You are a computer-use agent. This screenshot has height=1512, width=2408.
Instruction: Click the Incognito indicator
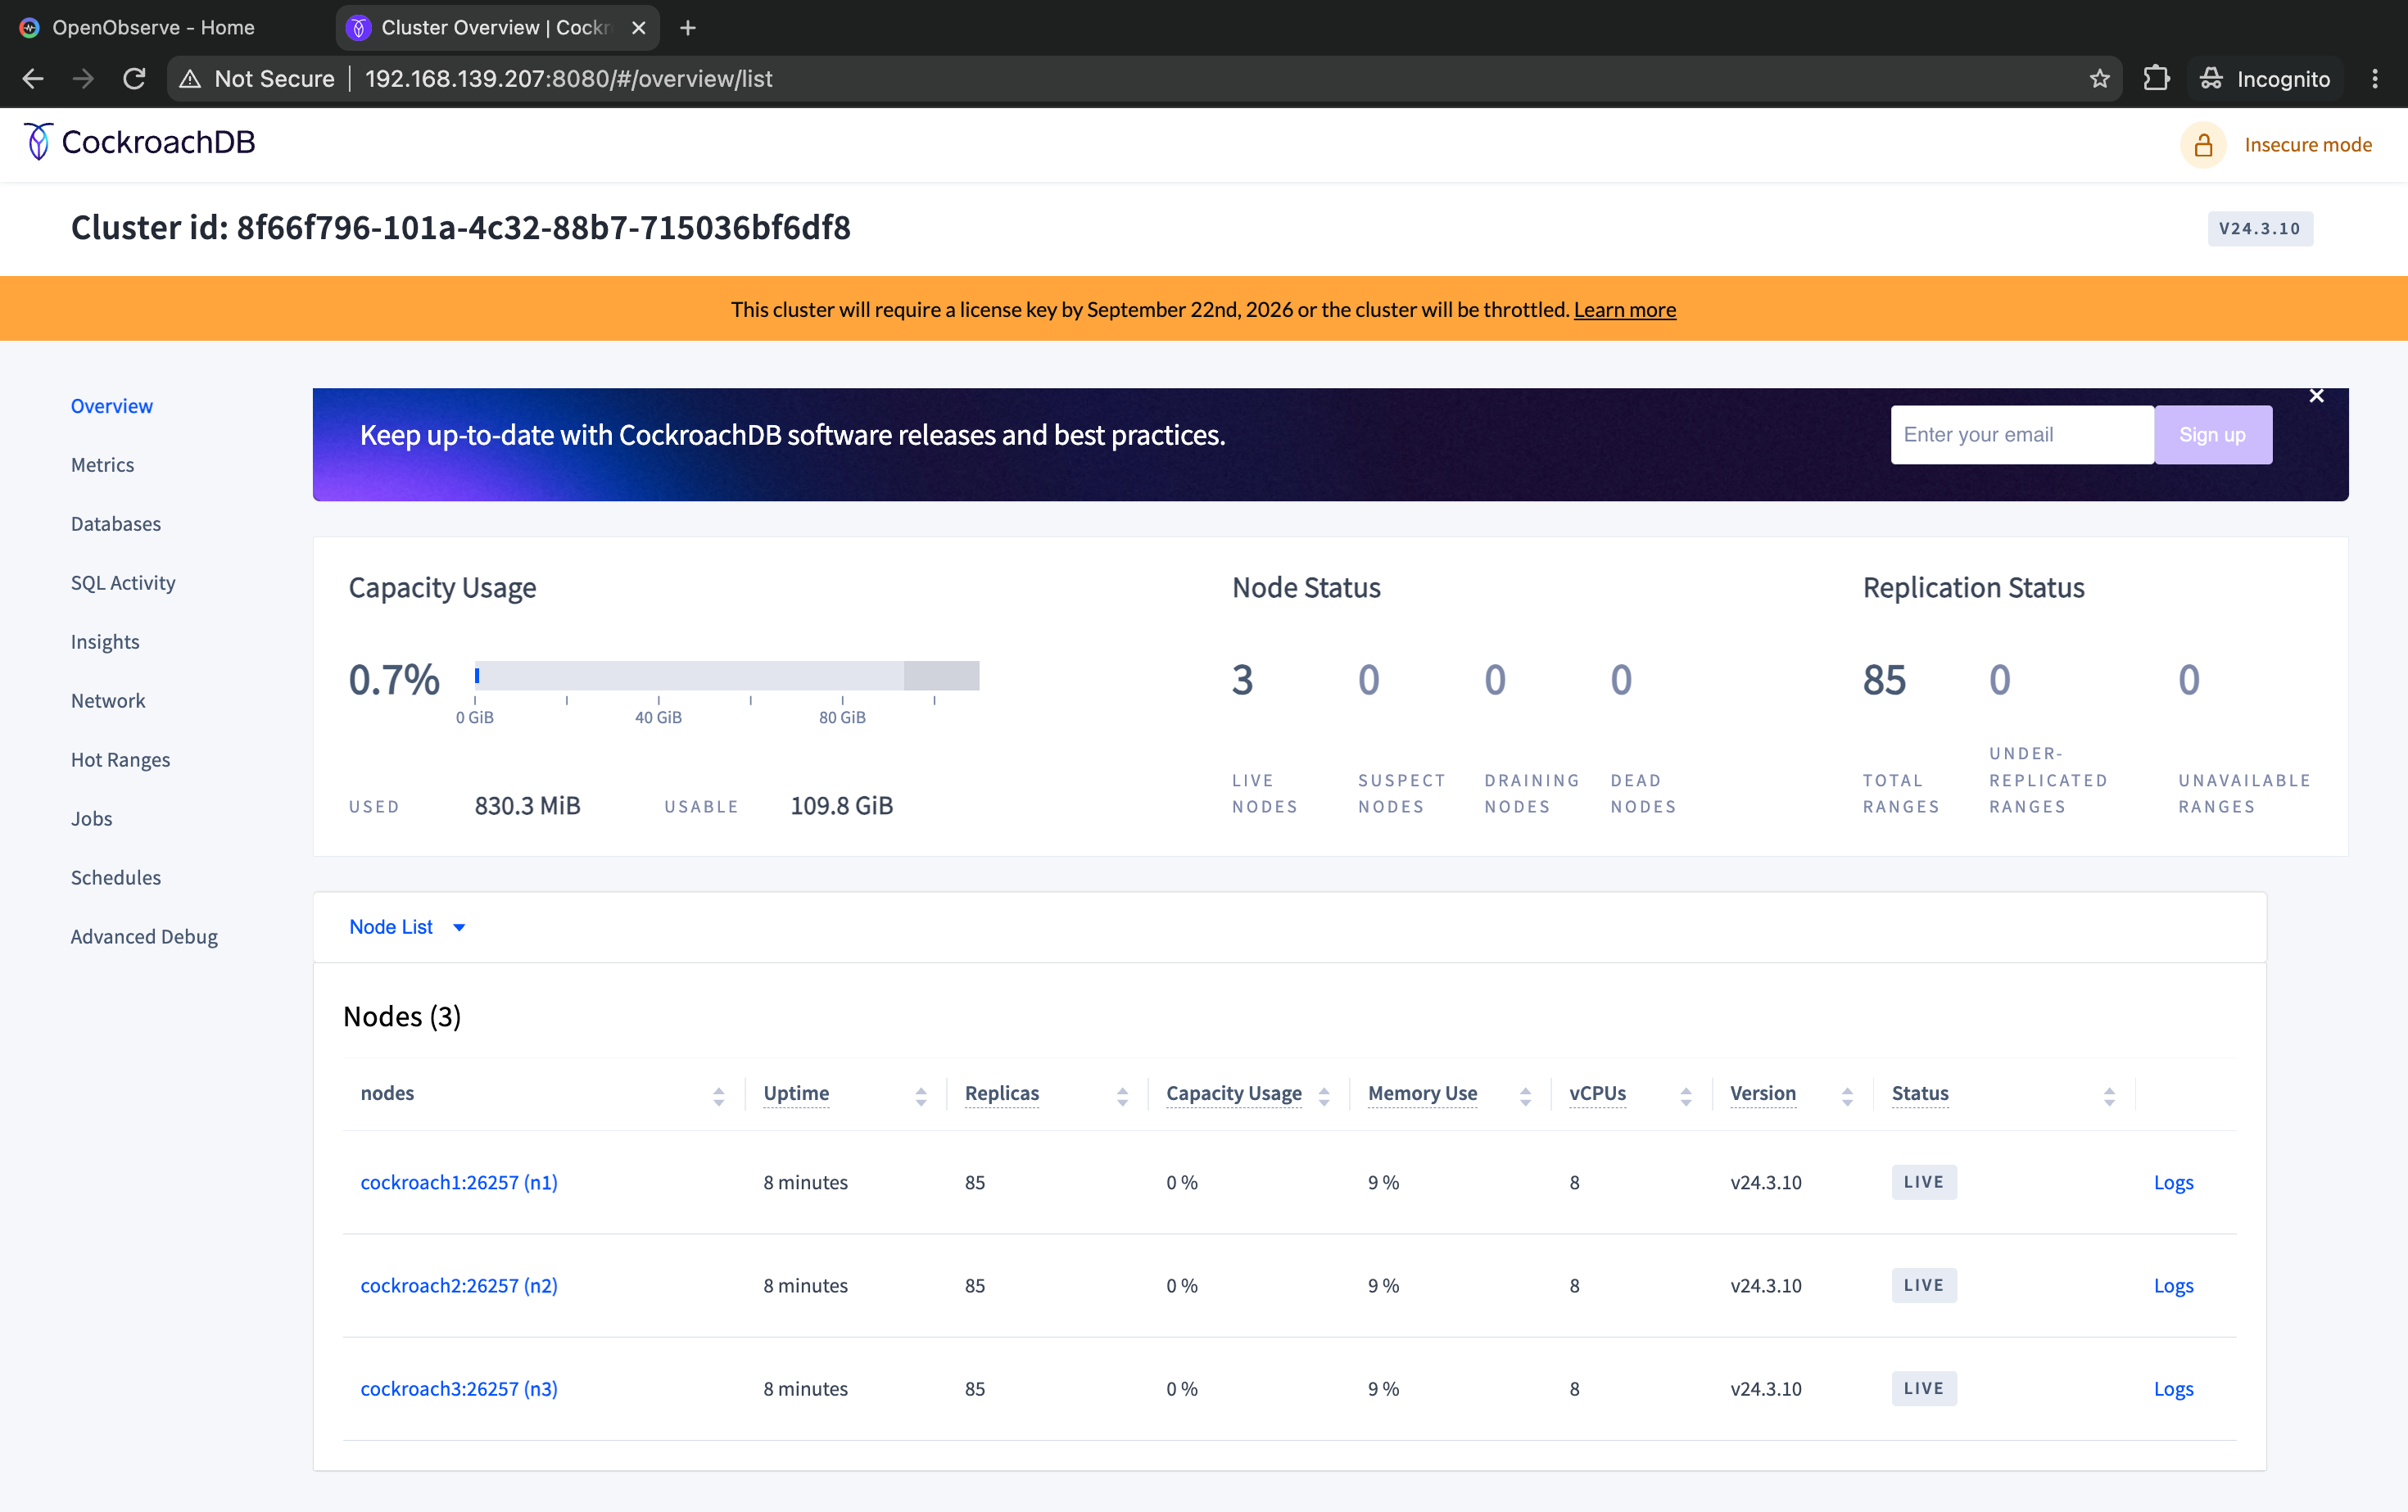point(2265,79)
